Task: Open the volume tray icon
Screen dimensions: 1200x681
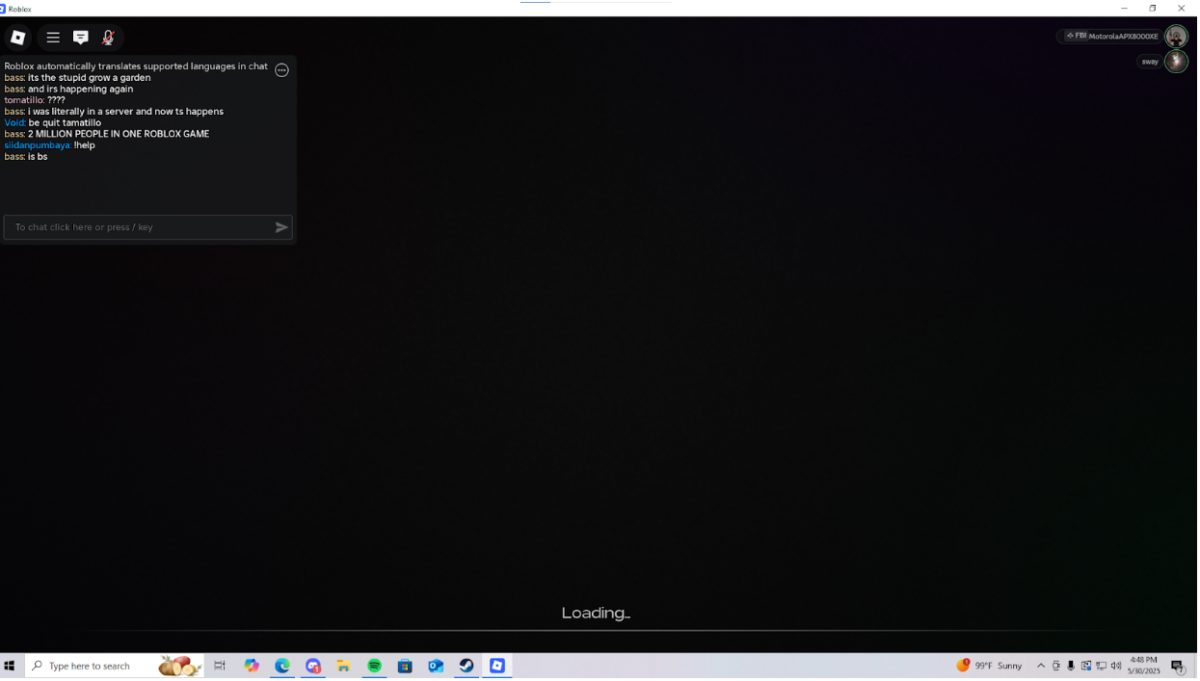Action: coord(1116,666)
